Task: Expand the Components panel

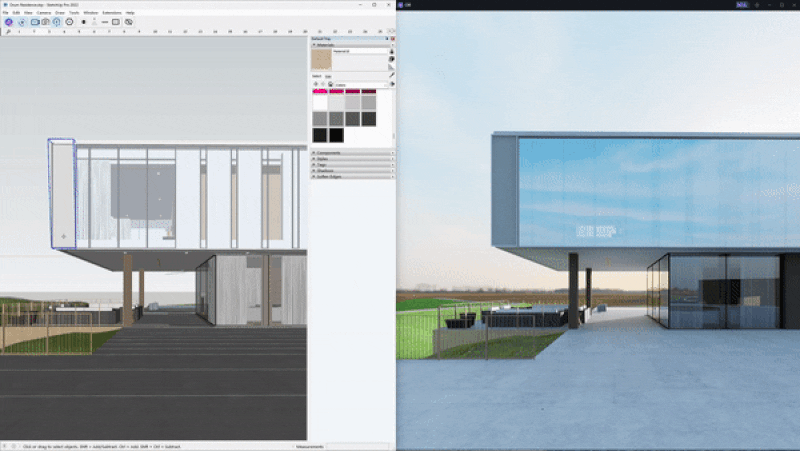Action: (353, 153)
